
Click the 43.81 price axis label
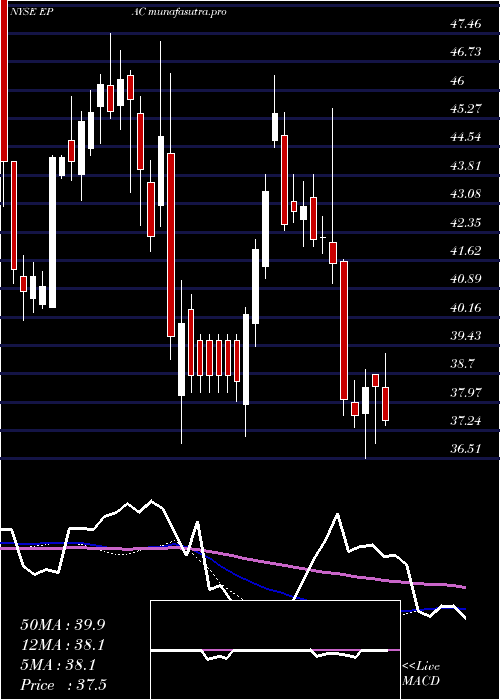[466, 166]
